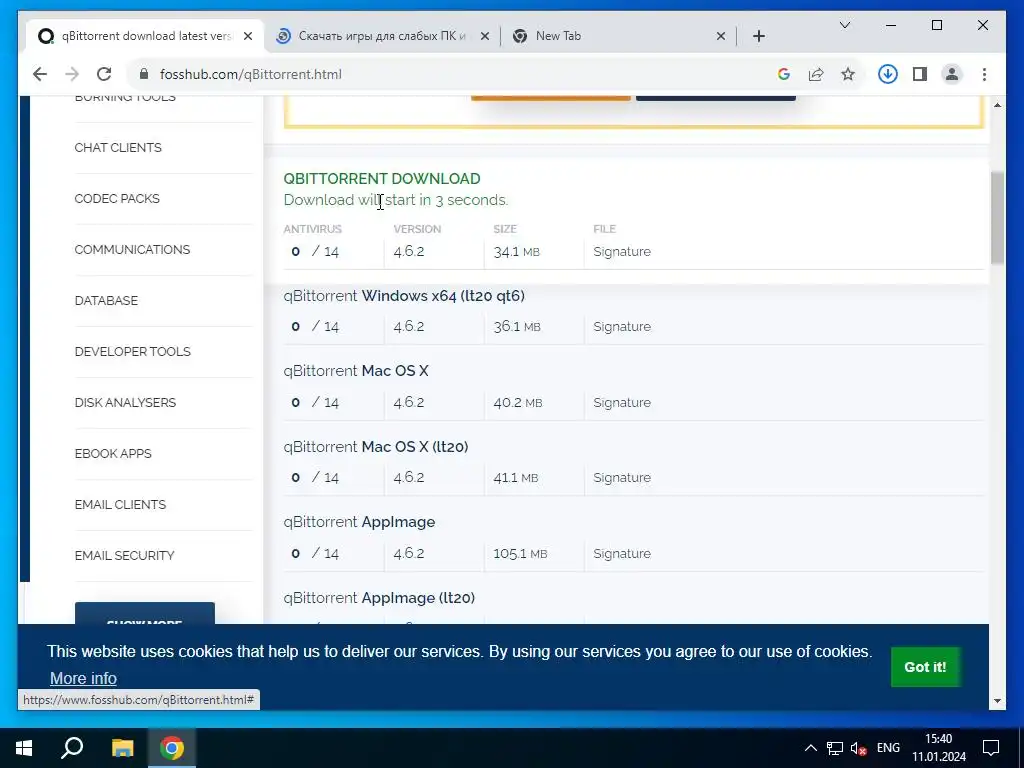Open the COMMUNICATIONS category

[x=132, y=249]
